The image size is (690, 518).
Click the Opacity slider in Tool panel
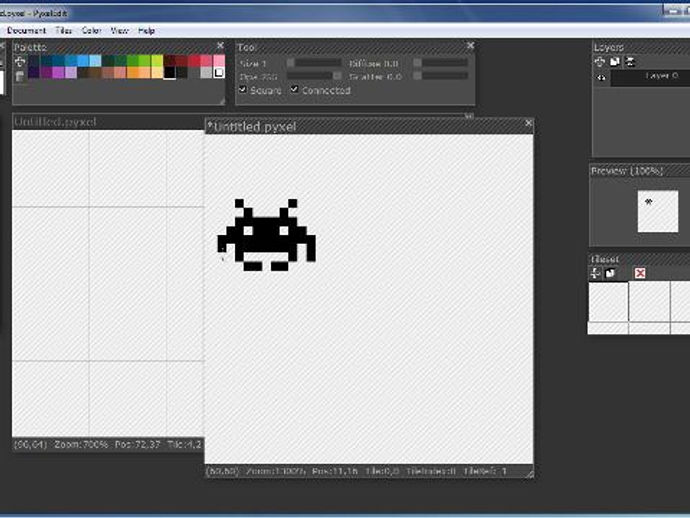314,76
